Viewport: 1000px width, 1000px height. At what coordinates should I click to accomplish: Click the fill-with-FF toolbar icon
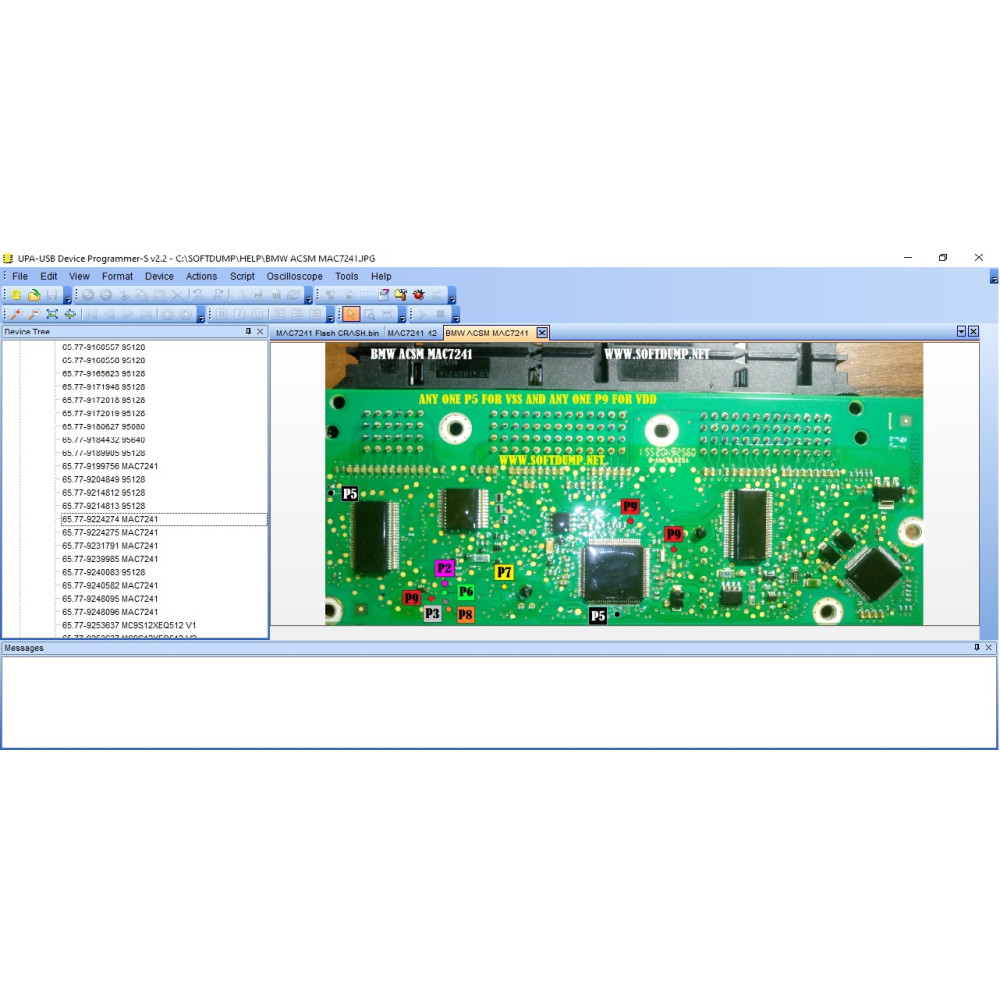[x=258, y=295]
